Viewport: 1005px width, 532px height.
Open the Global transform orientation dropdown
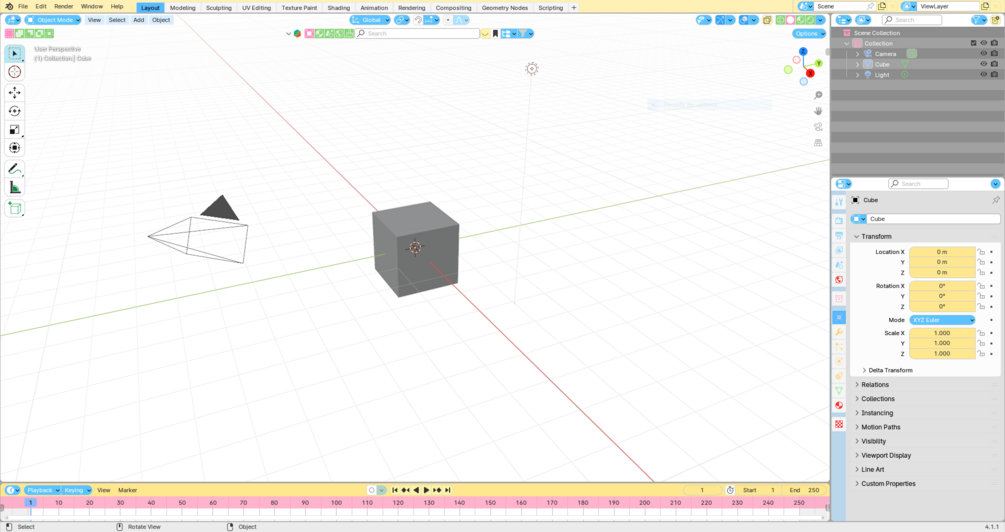click(370, 20)
